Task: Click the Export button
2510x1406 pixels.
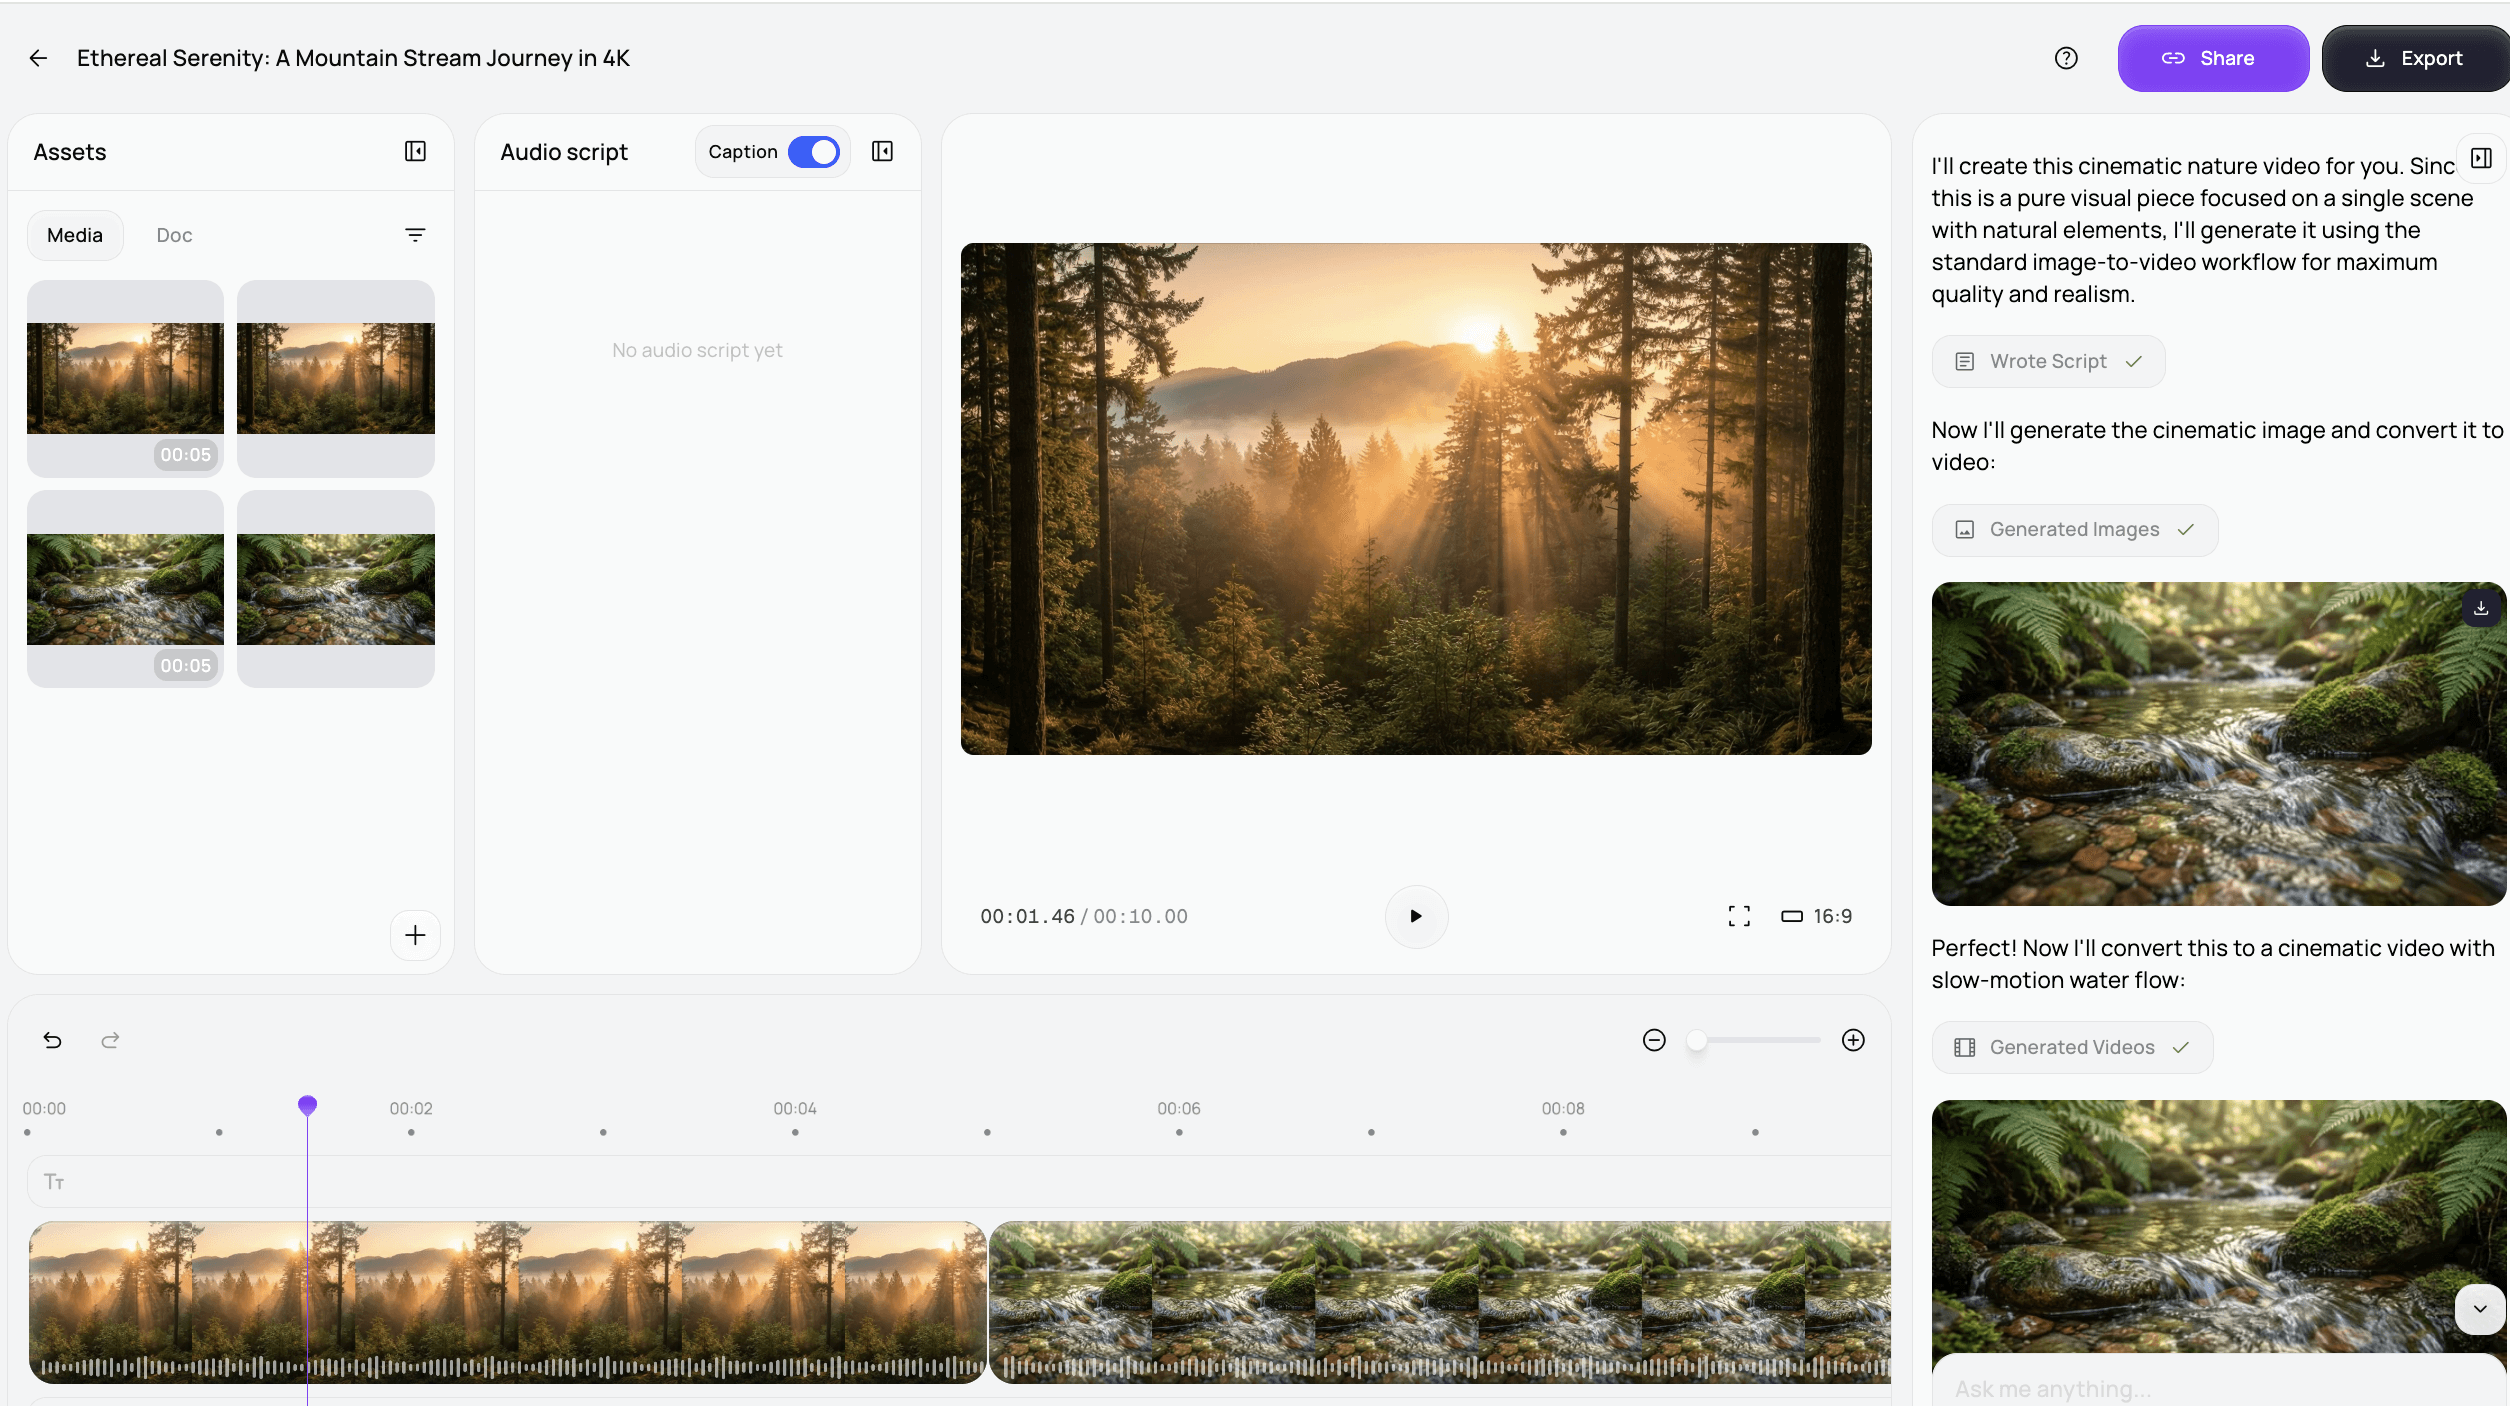Action: tap(2414, 58)
